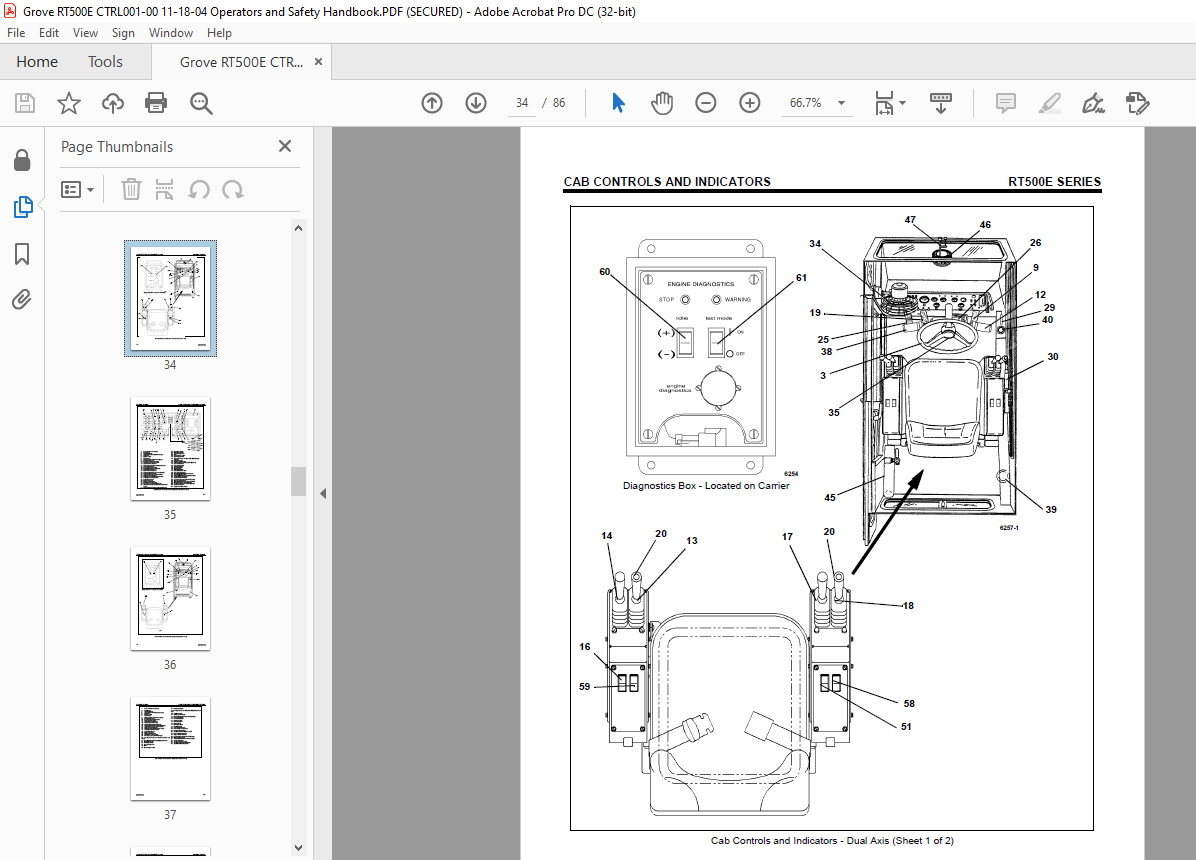This screenshot has height=860, width=1196.
Task: Add document to starred with star icon
Action: click(x=69, y=103)
